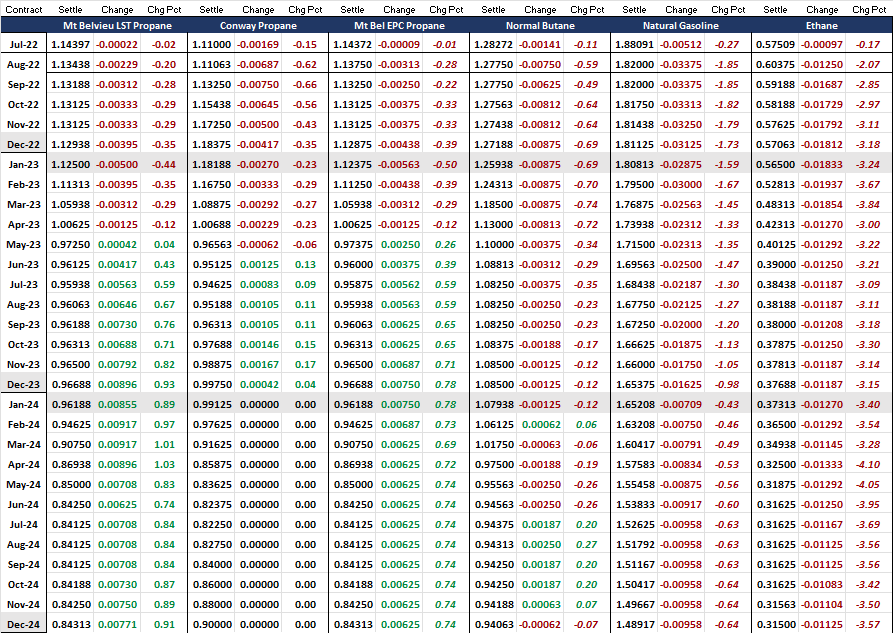
Task: Select LST Propane Jan-23 change -0.00500
Action: pos(117,165)
